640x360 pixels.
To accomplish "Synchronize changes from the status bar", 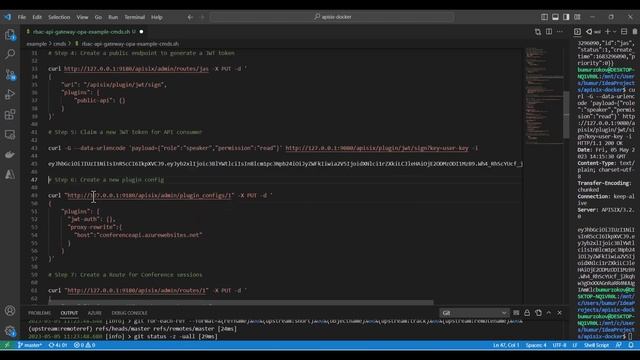I will coord(58,345).
